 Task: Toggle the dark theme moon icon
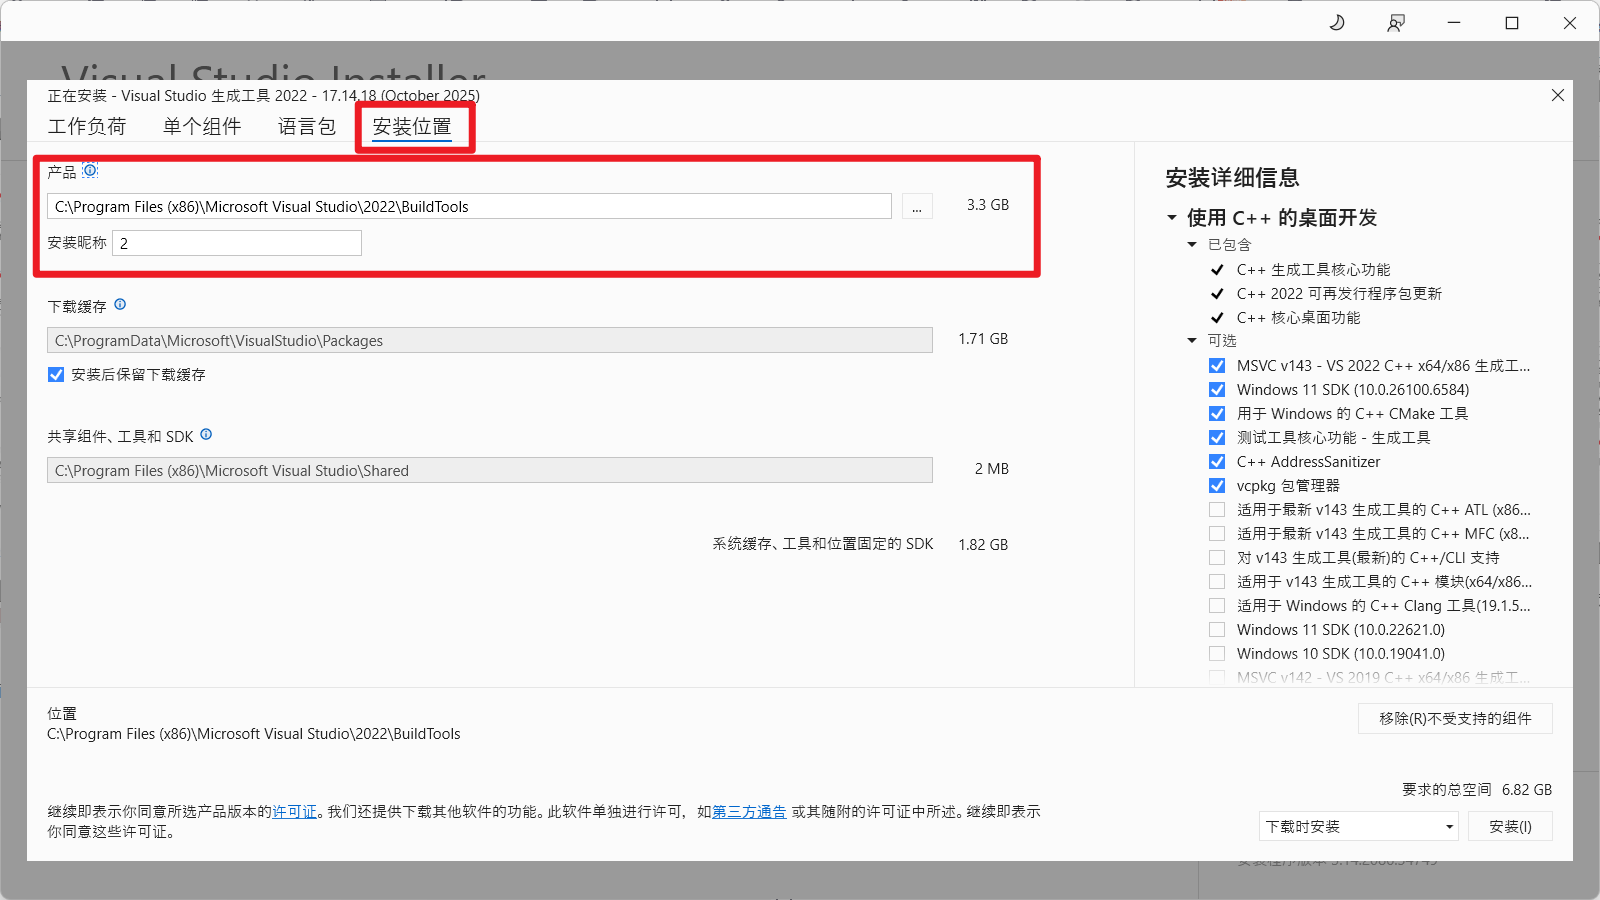1337,22
